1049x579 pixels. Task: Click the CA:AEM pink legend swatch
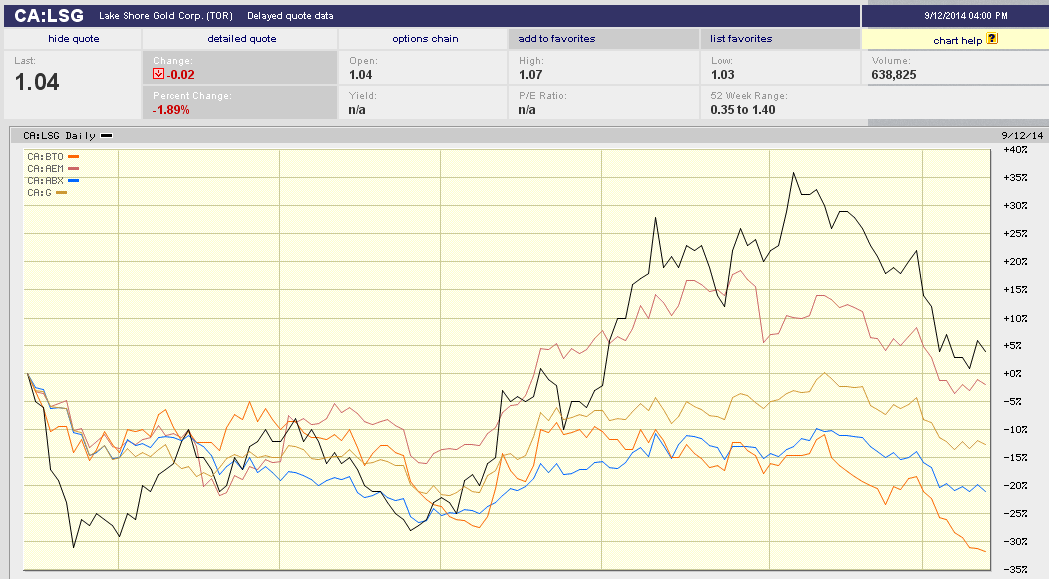[74, 169]
